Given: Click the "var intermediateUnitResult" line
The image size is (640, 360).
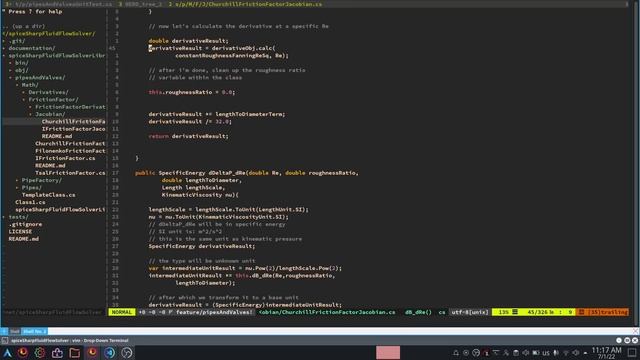Looking at the screenshot, I should tap(245, 269).
